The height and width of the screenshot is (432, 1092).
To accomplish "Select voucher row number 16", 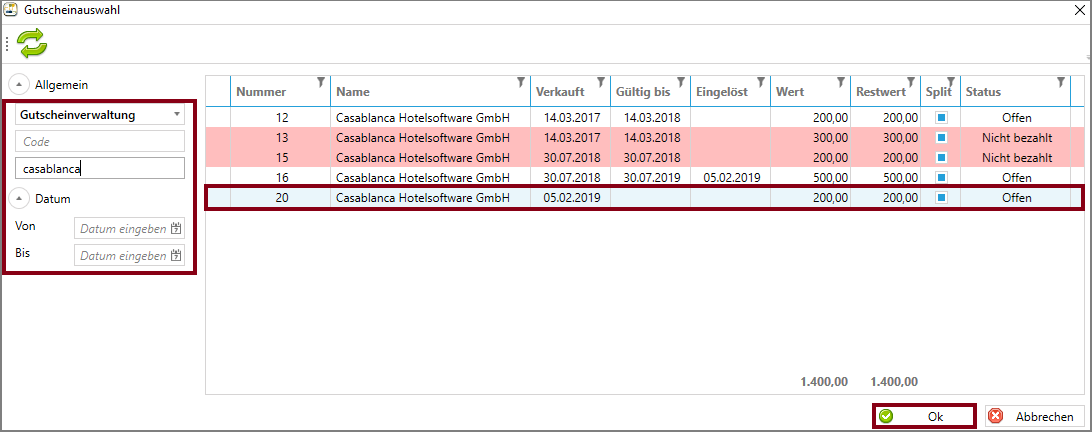I will (645, 178).
